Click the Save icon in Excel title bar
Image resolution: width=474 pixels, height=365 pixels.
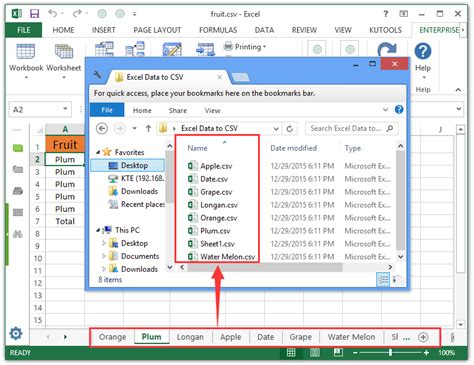pyautogui.click(x=34, y=14)
